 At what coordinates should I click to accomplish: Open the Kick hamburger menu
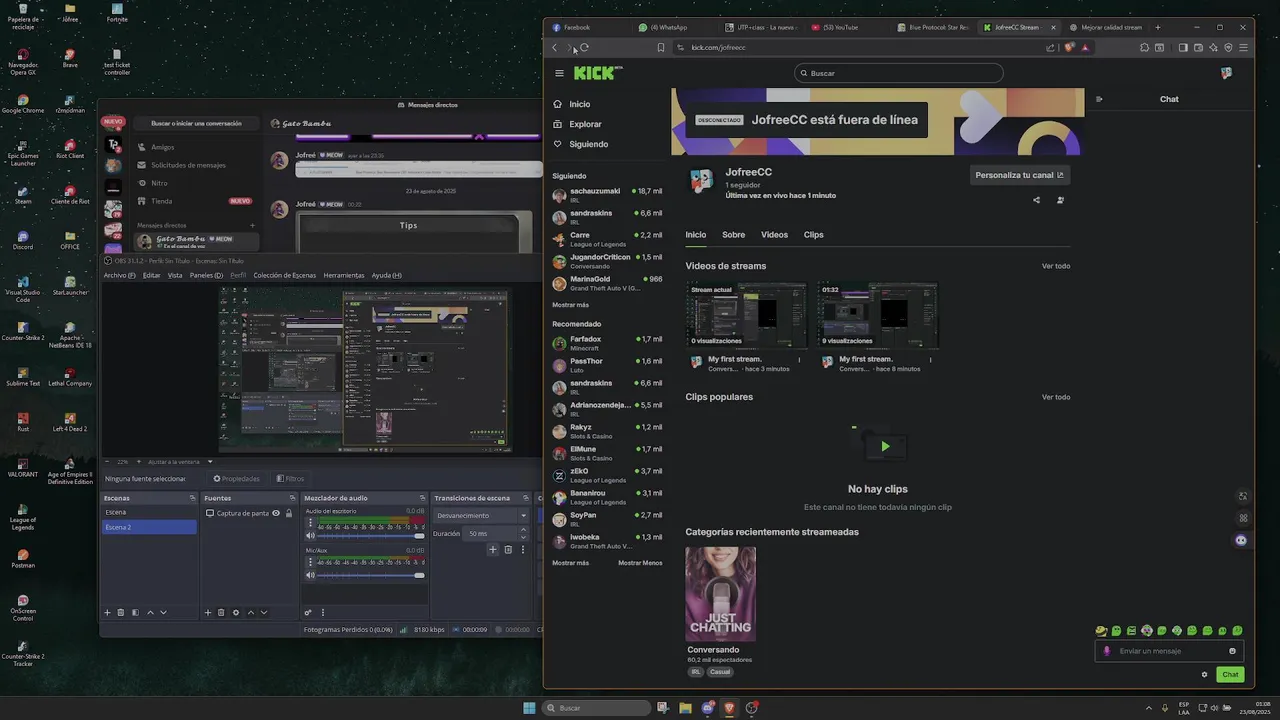tap(560, 73)
